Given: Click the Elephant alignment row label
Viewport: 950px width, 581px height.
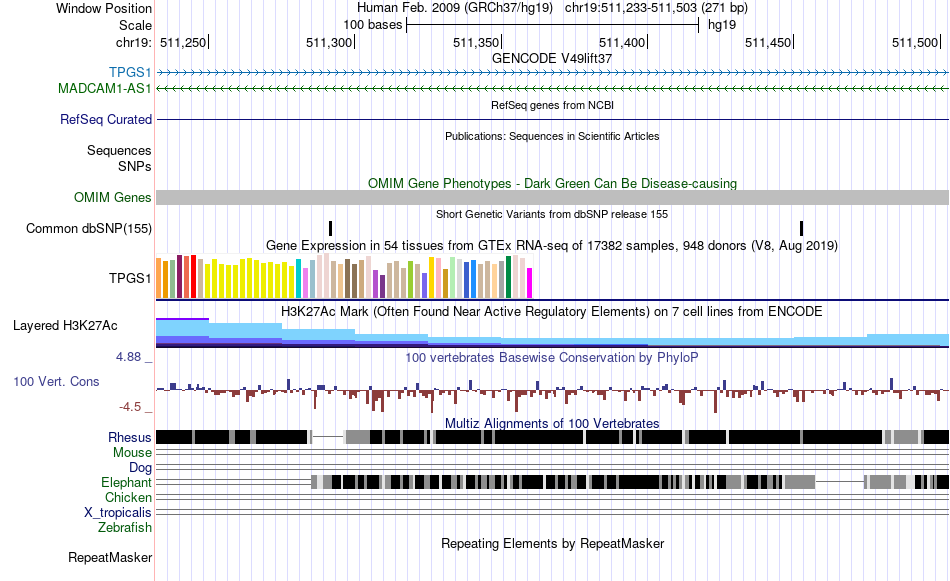Looking at the screenshot, I should (126, 482).
